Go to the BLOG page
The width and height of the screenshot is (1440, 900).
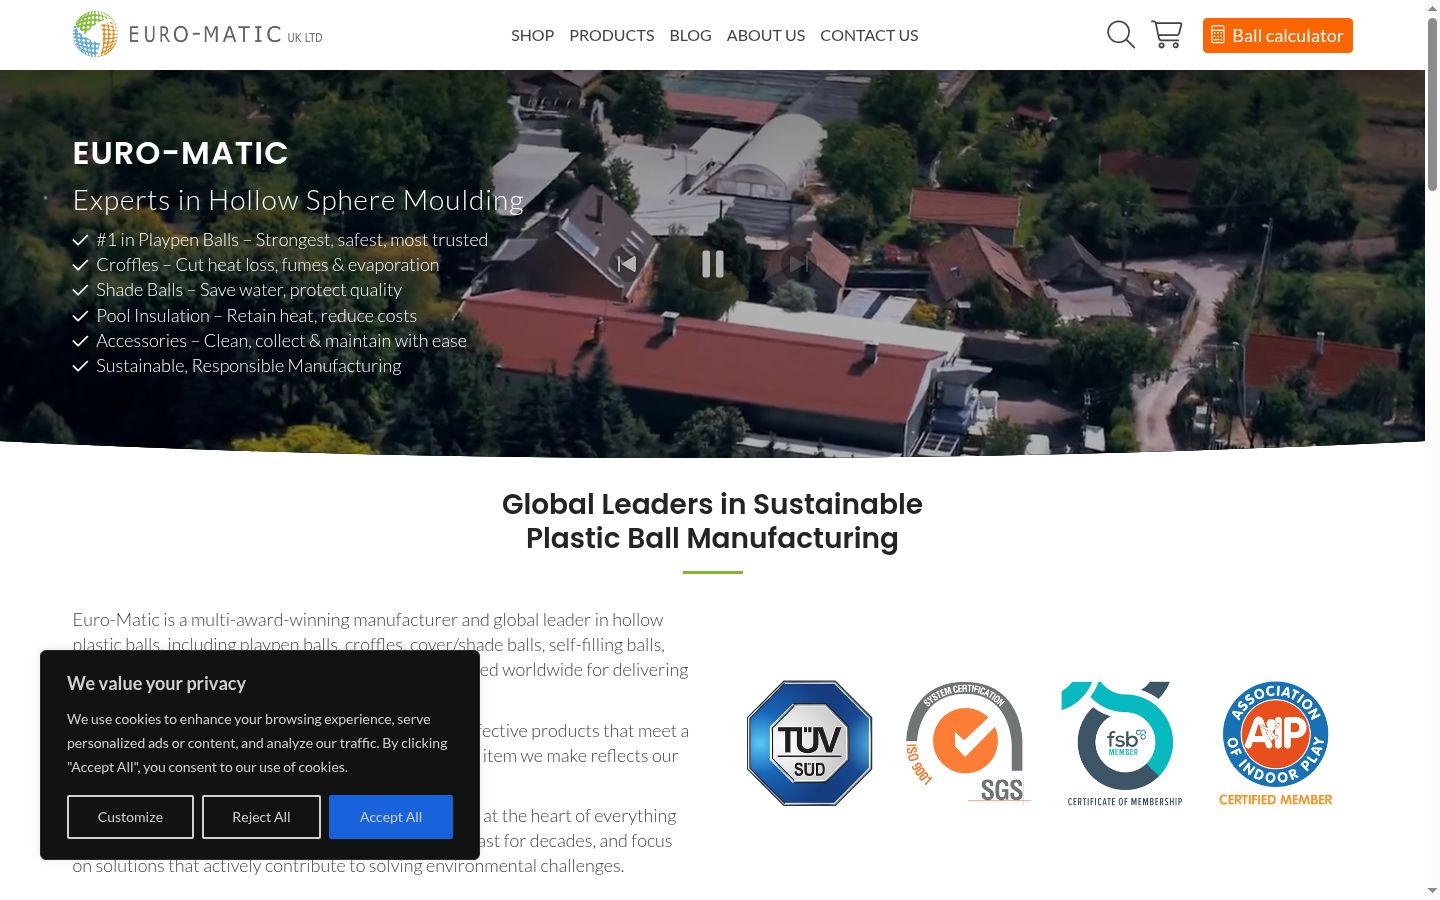point(691,35)
